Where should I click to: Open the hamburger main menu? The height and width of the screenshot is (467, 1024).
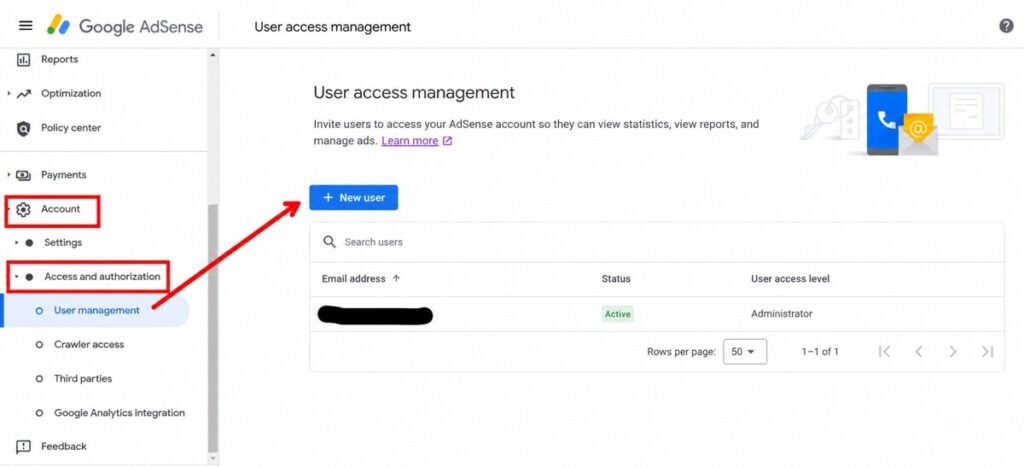[25, 25]
